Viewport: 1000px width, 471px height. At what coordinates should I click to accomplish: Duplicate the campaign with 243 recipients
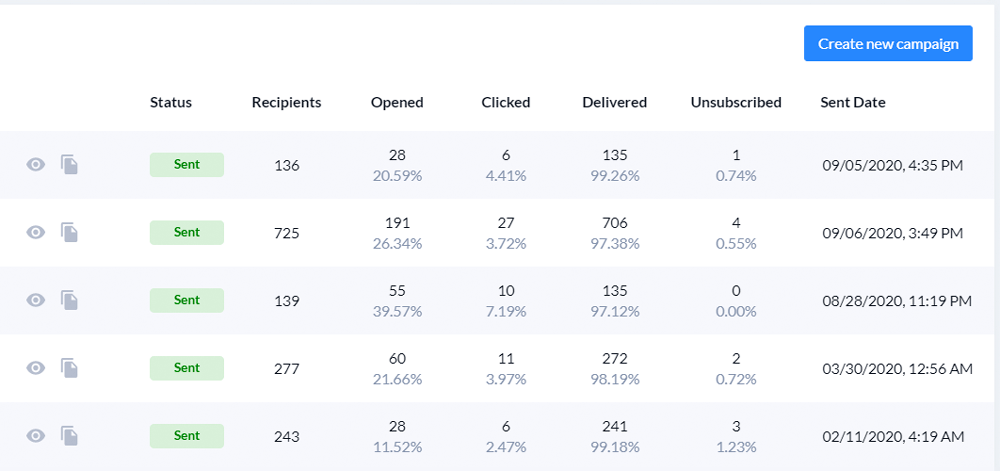70,436
